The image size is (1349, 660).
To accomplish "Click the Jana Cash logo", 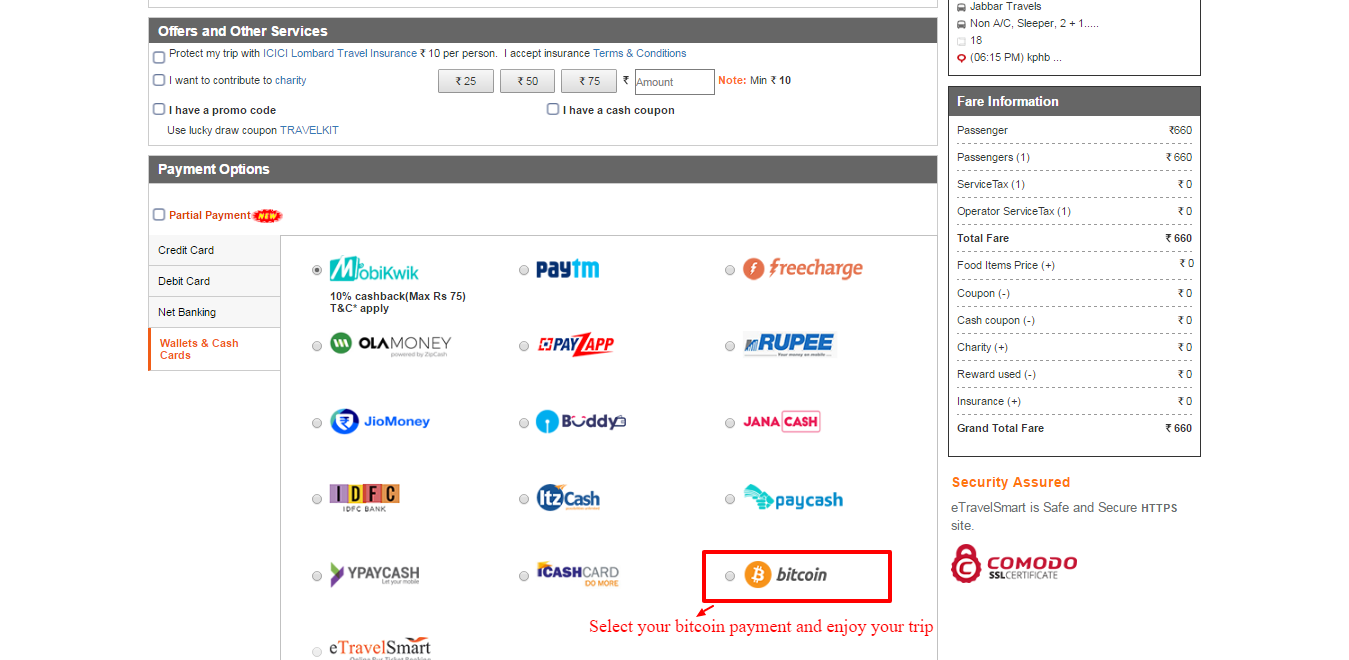I will [x=781, y=422].
